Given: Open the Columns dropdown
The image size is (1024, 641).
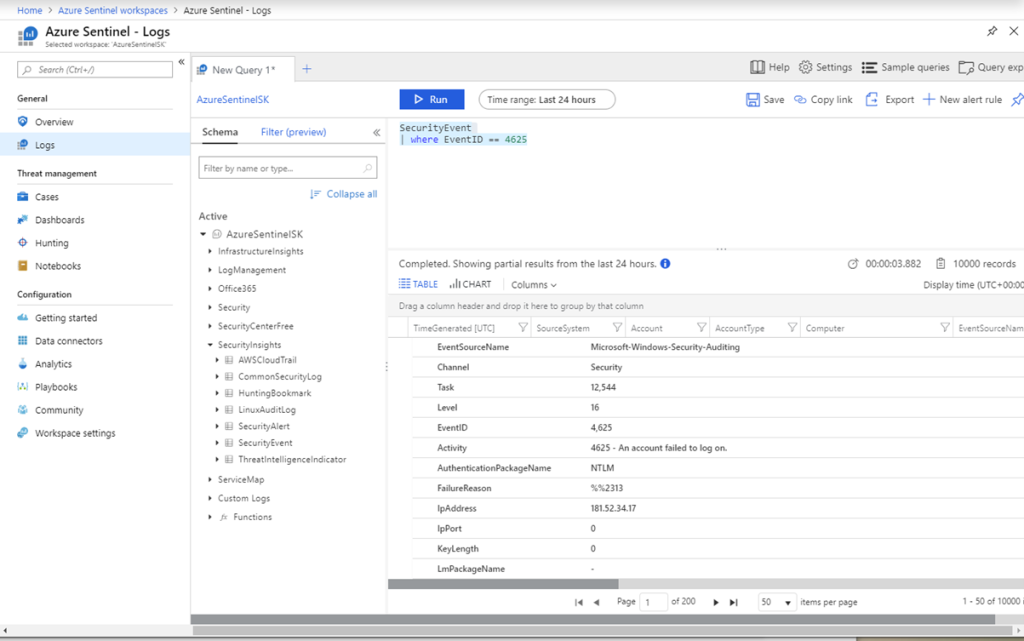Looking at the screenshot, I should coord(534,285).
